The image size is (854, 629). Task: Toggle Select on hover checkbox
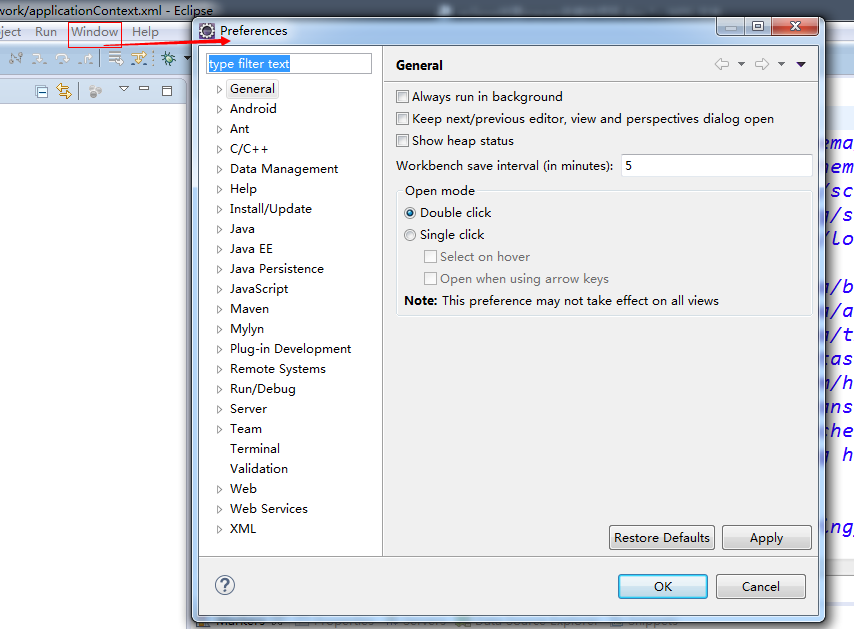(x=430, y=257)
